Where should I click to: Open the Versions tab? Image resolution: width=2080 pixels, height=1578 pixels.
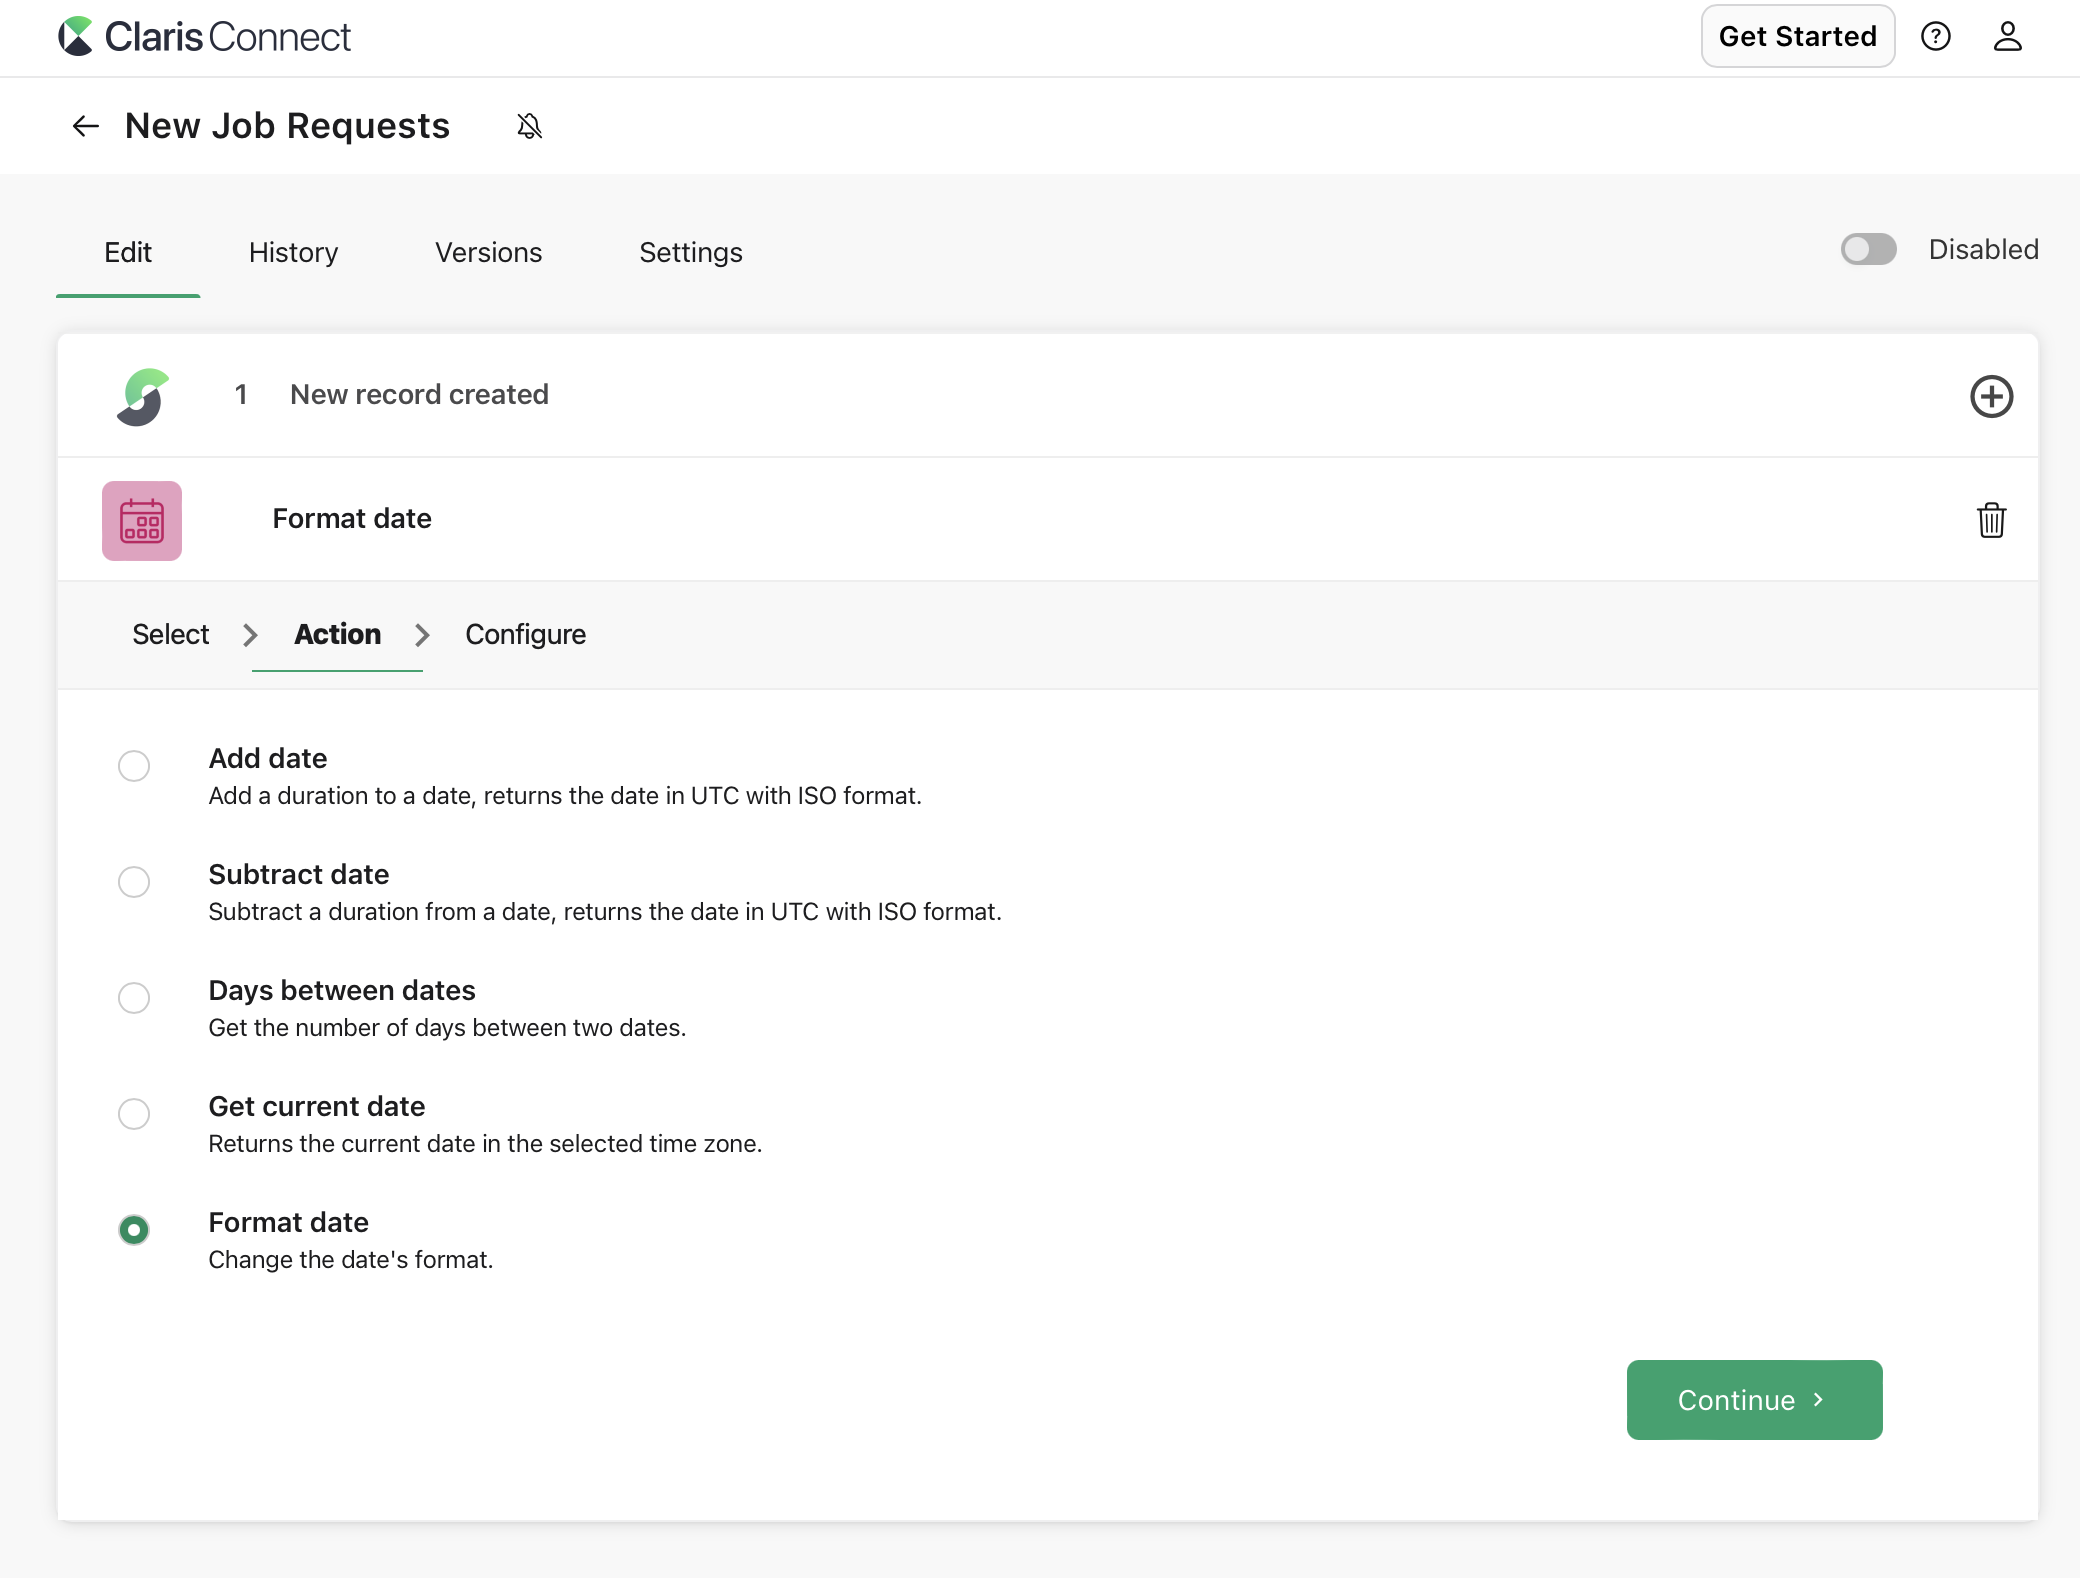click(487, 253)
